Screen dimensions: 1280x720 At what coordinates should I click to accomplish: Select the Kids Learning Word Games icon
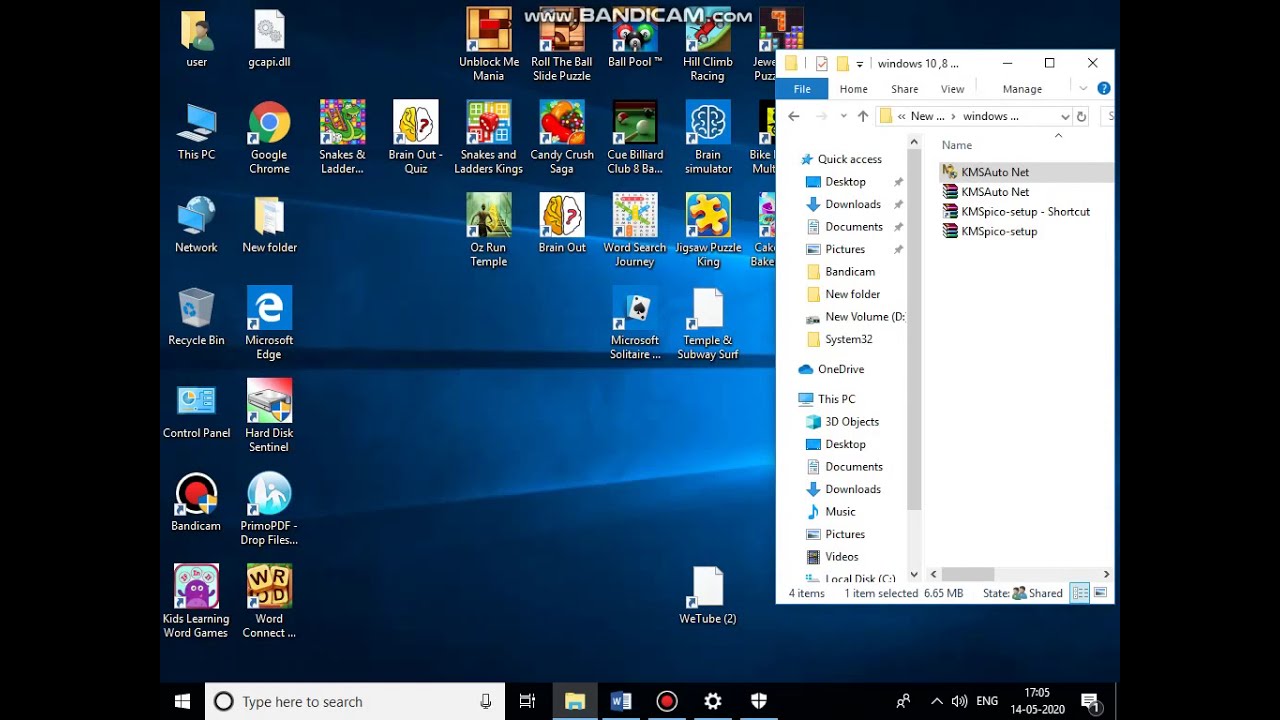196,601
